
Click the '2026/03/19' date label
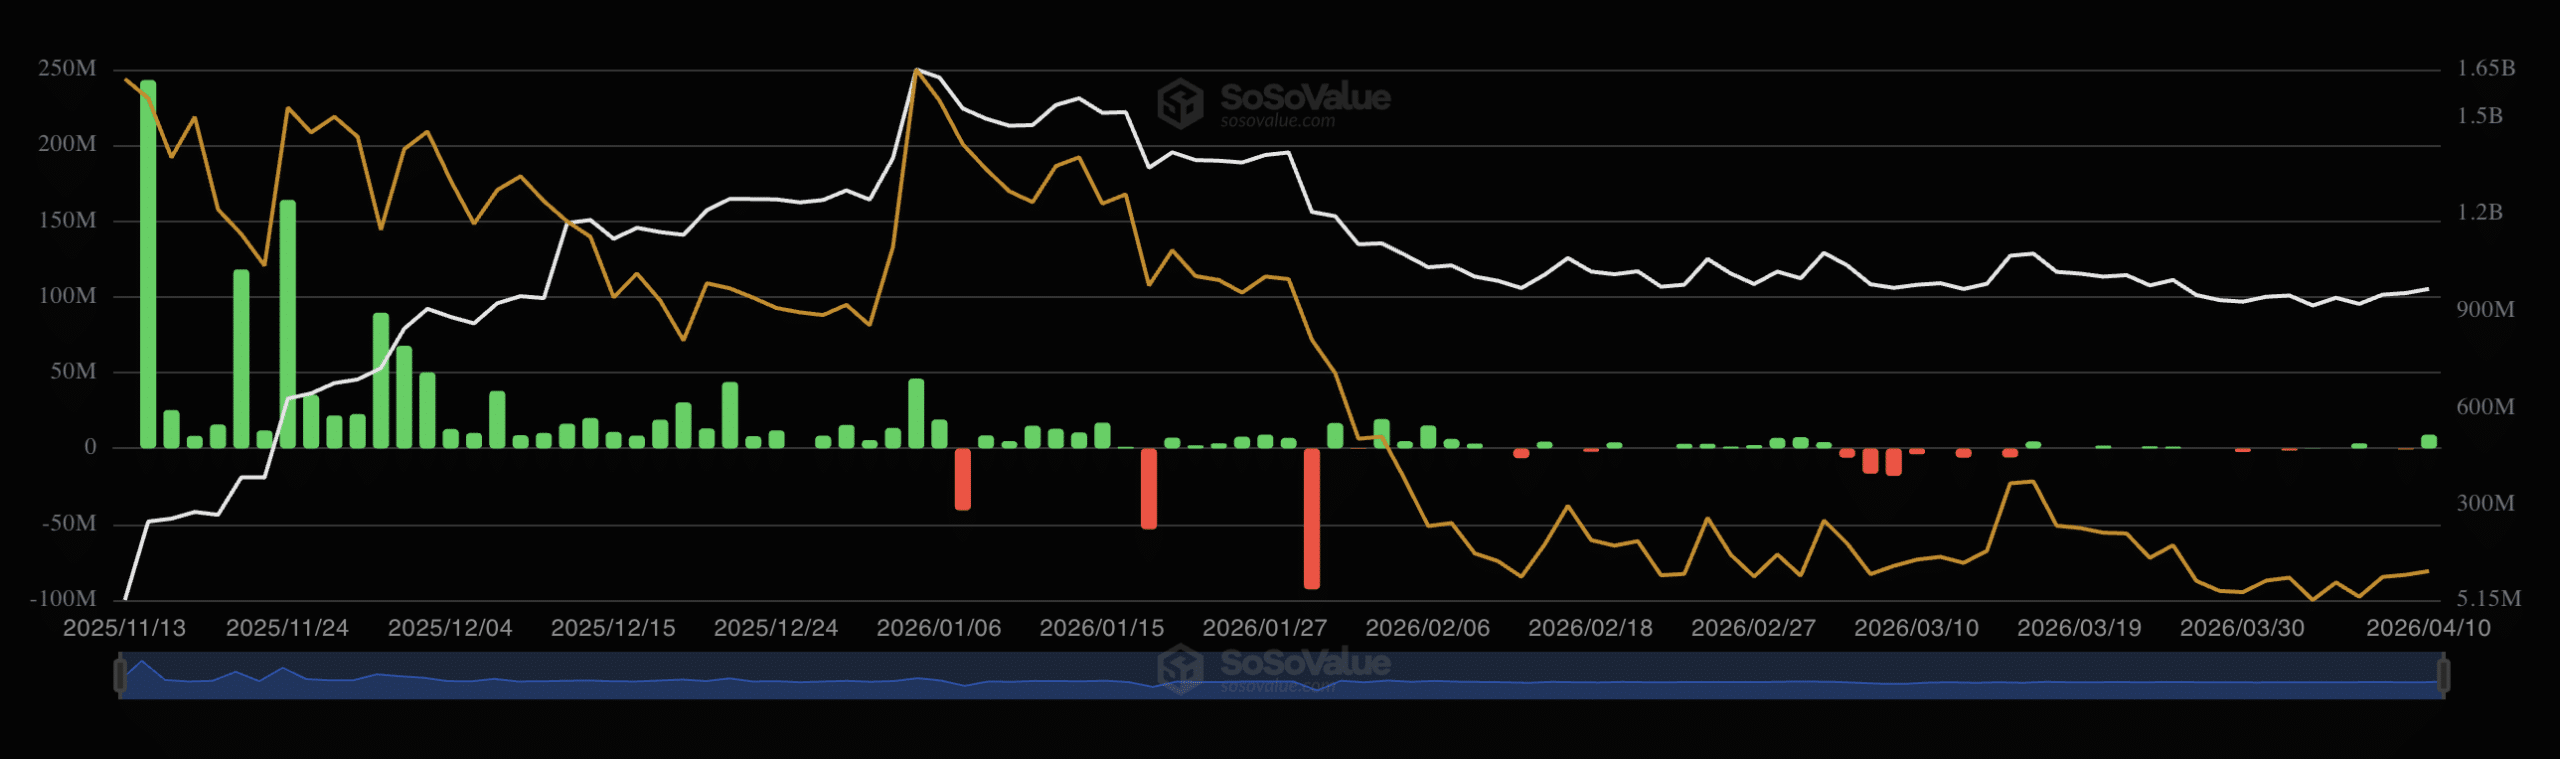pyautogui.click(x=2080, y=628)
